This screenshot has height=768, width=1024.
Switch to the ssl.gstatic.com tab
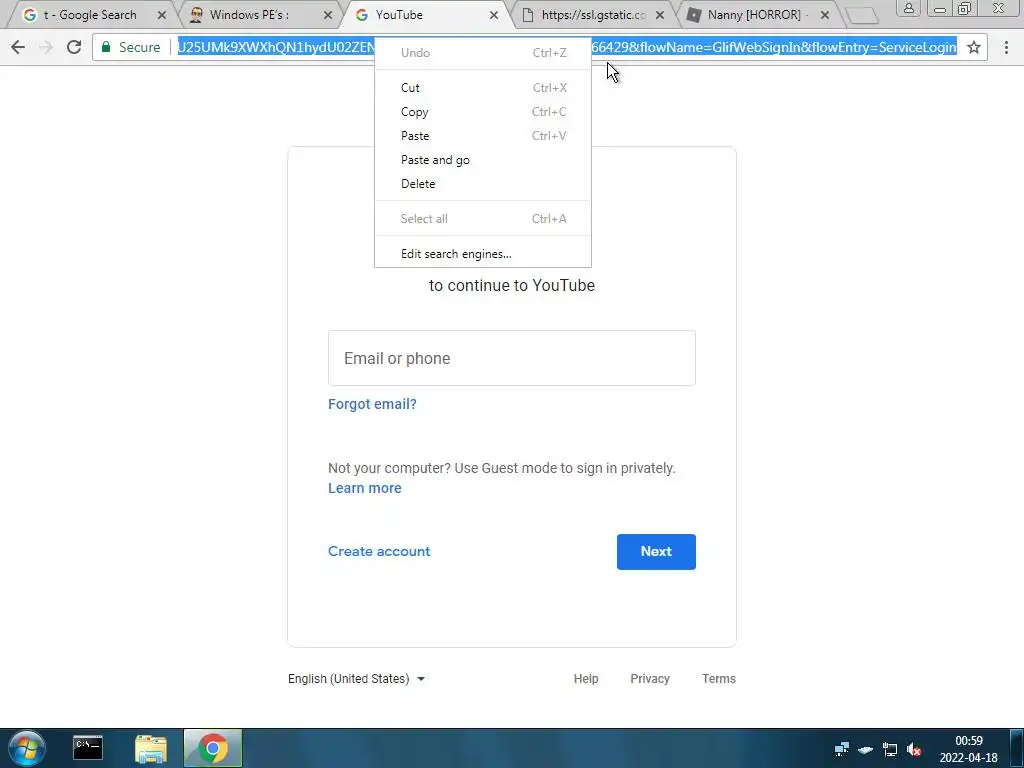(x=594, y=15)
